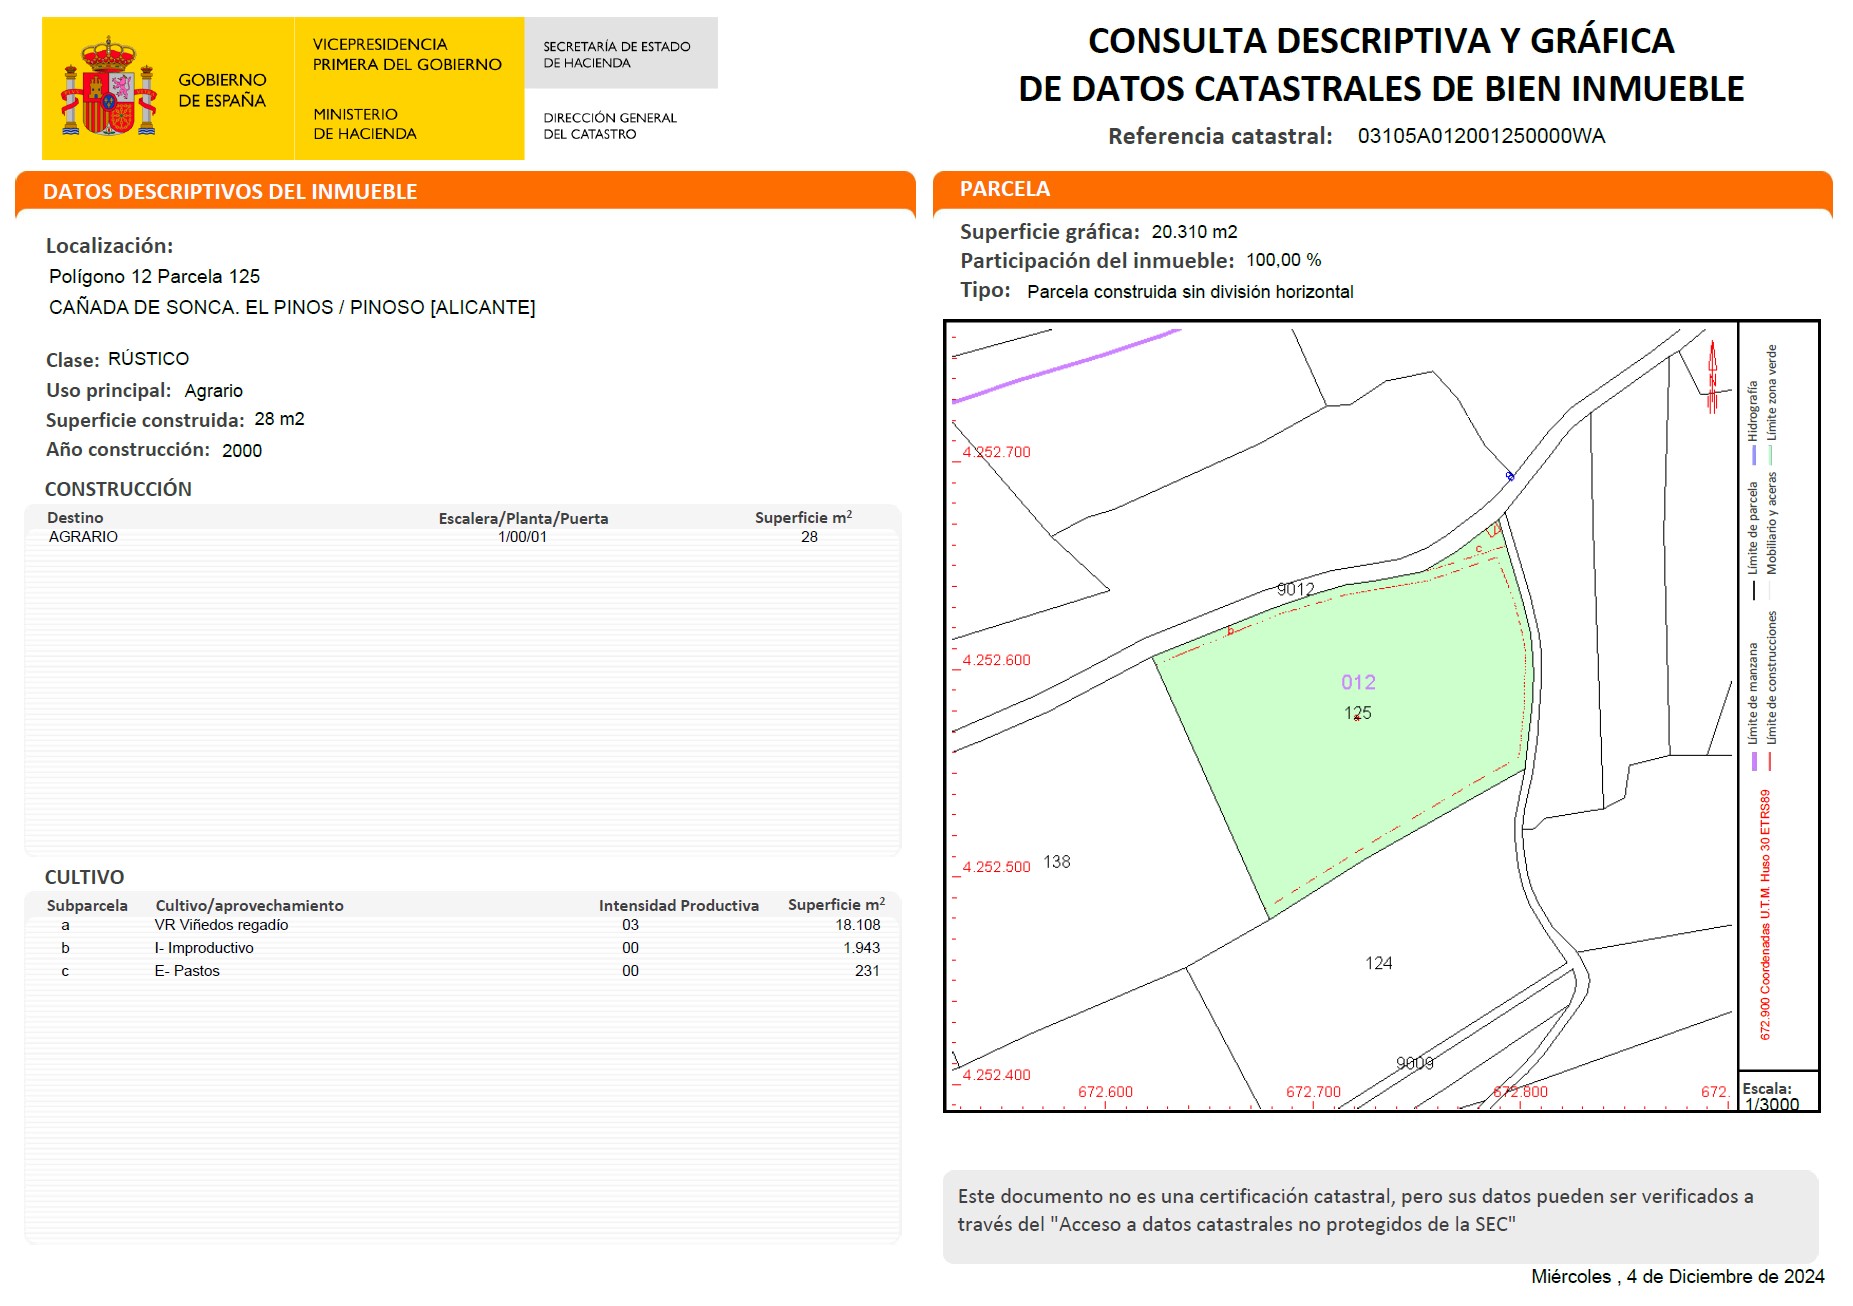The image size is (1853, 1306).
Task: Click surface value '1.943' for Improductivo
Action: (862, 948)
